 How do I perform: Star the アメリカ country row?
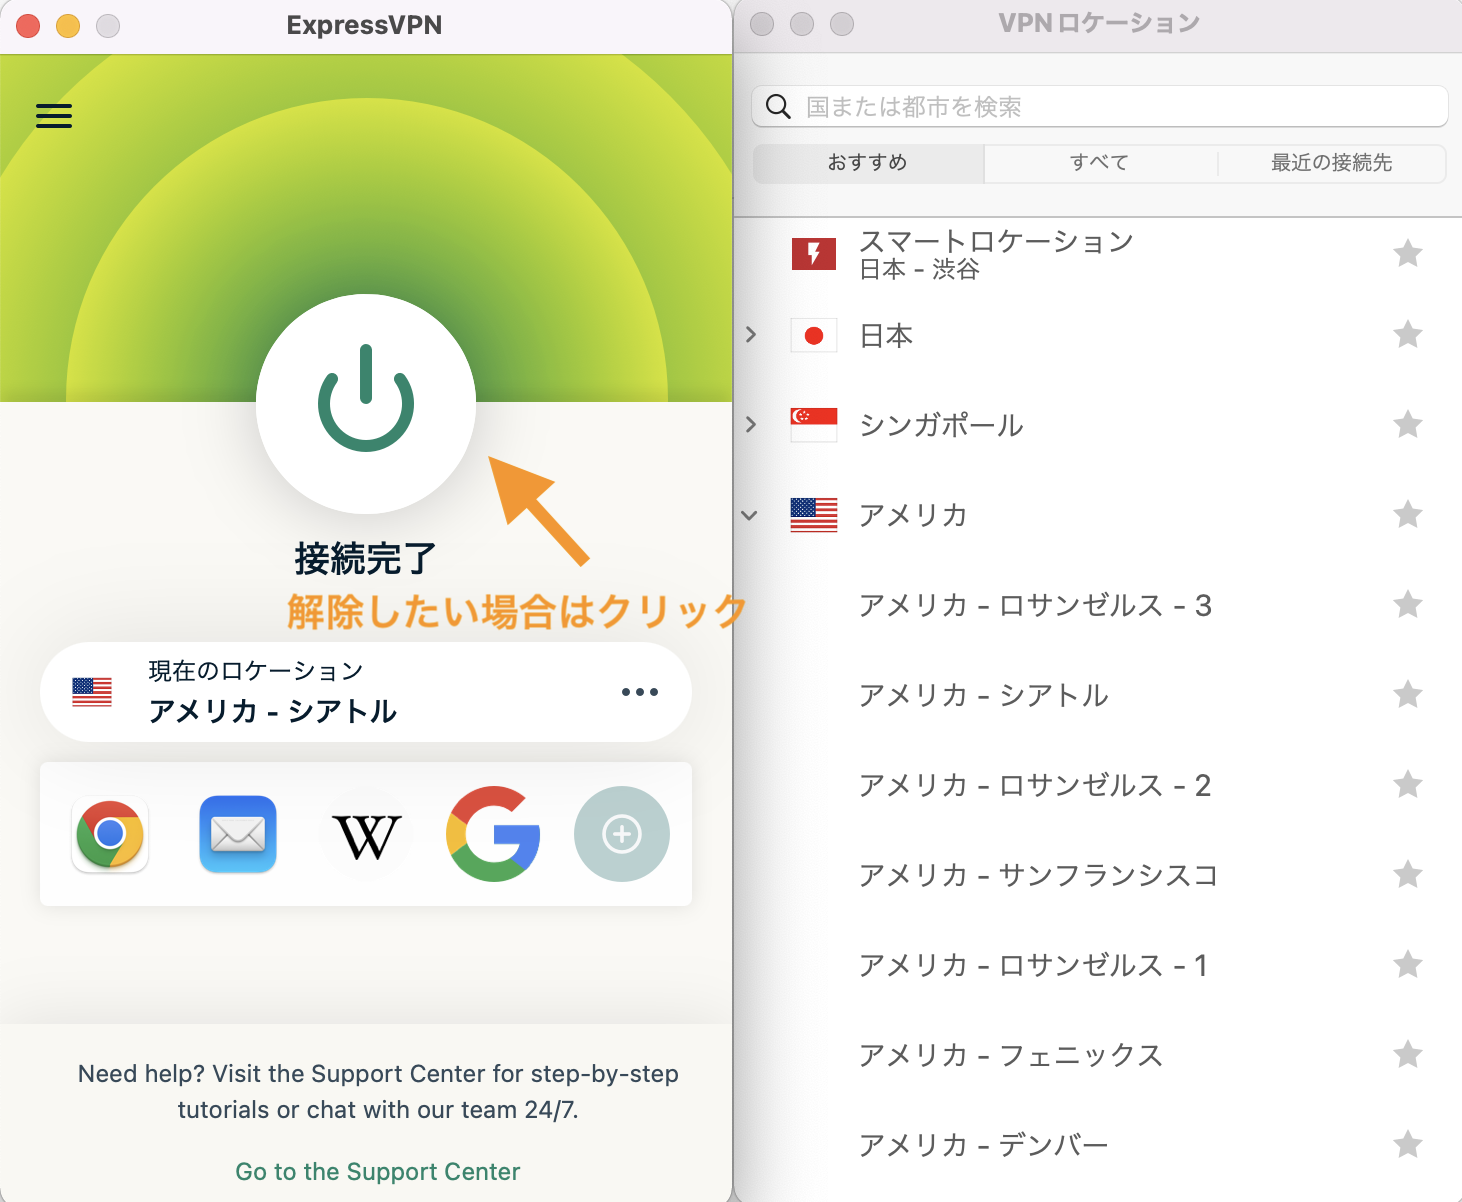coord(1408,514)
